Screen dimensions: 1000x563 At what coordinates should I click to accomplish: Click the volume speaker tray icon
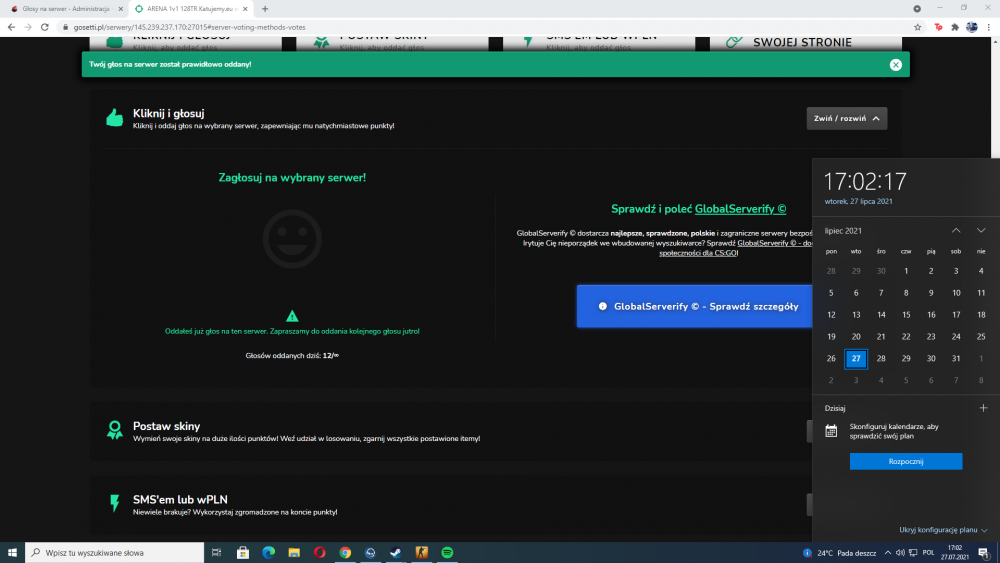click(900, 553)
